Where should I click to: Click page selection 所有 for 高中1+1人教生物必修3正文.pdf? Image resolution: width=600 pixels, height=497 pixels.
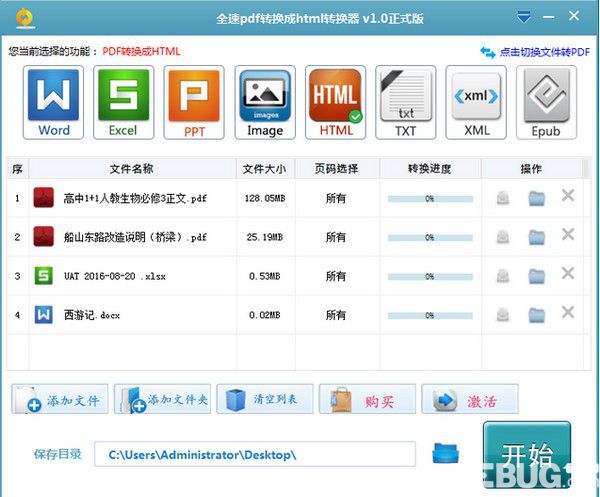tap(336, 198)
